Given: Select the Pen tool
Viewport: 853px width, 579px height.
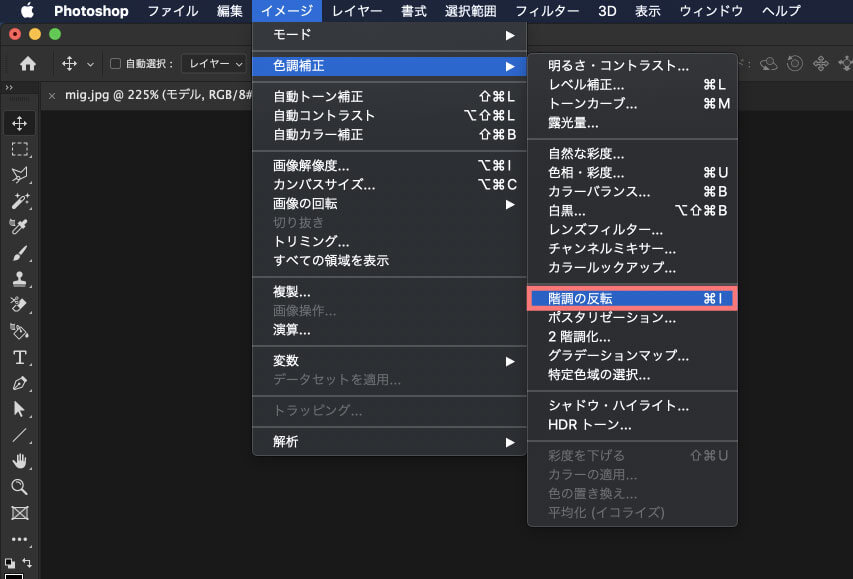Looking at the screenshot, I should (20, 383).
